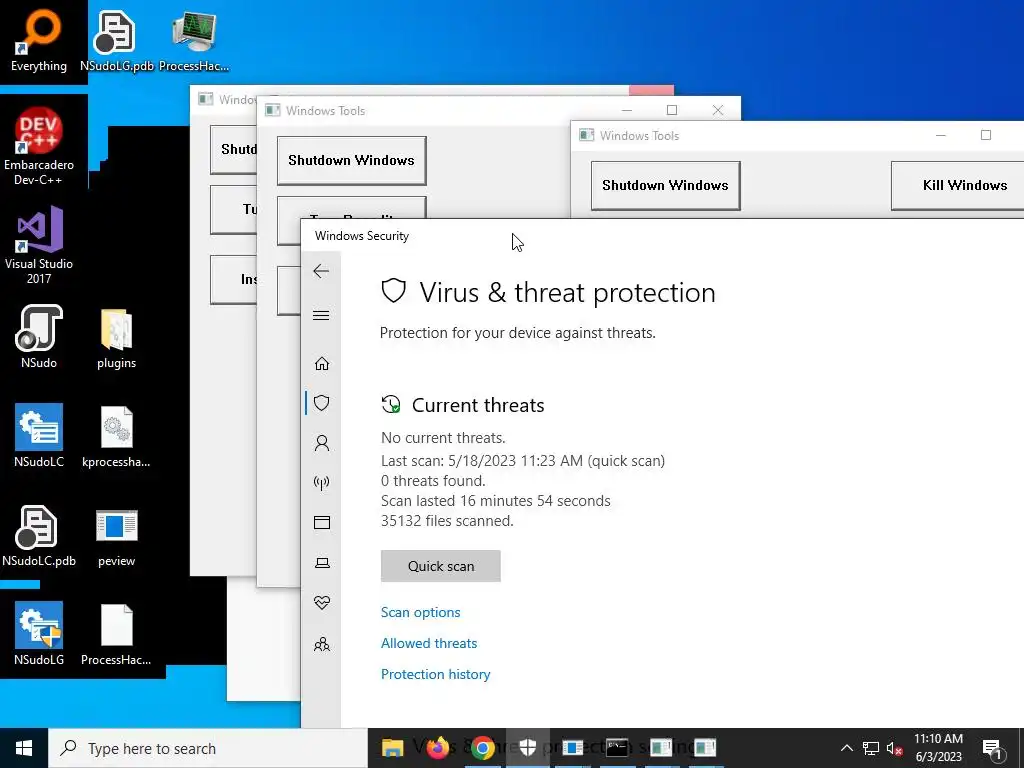Close the middle Windows Tools window
The width and height of the screenshot is (1024, 768).
[718, 110]
